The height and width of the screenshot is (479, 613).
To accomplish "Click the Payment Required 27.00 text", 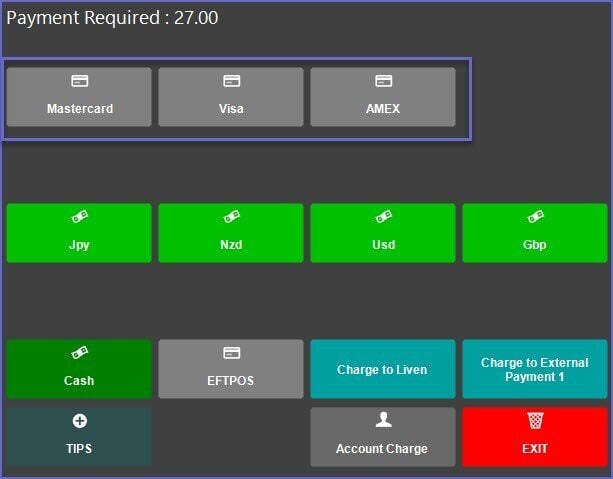I will (x=112, y=18).
